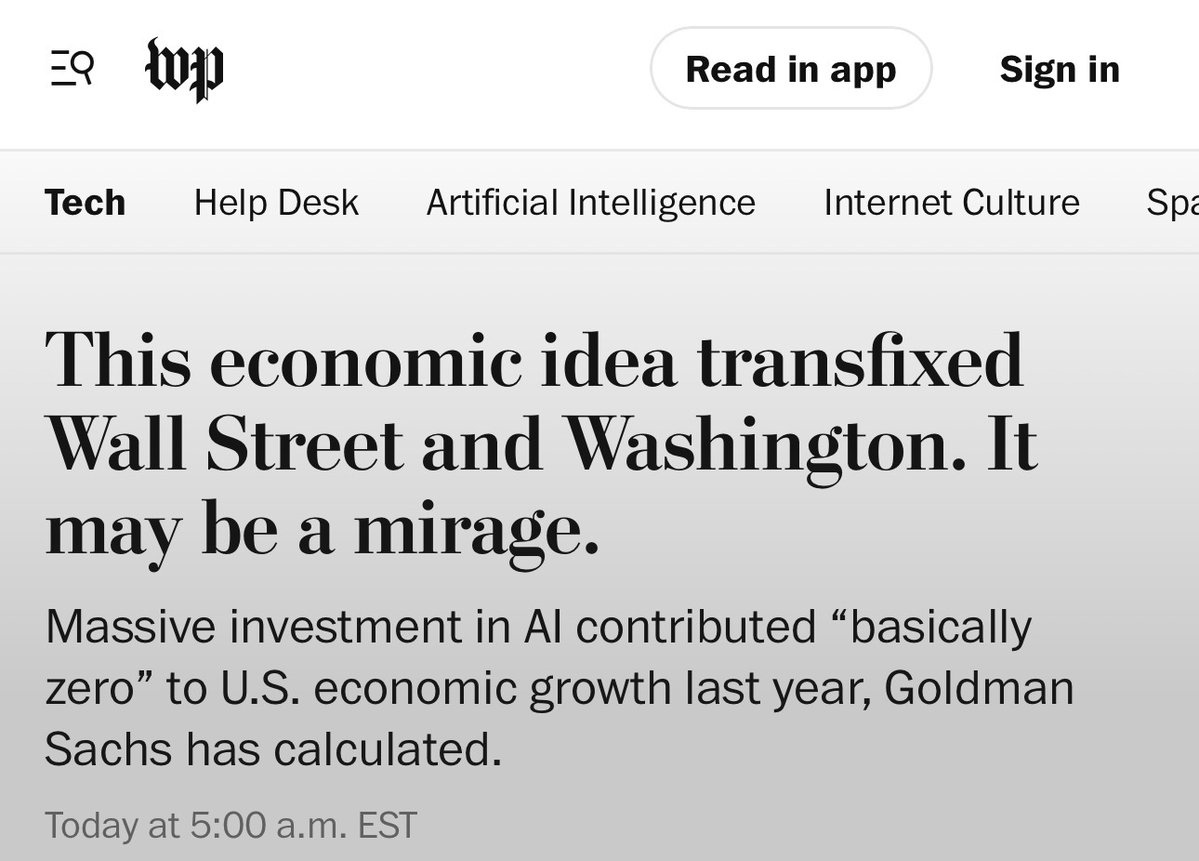Screen dimensions: 1199x861
Task: Open the partially visible Space section
Action: pos(1172,203)
